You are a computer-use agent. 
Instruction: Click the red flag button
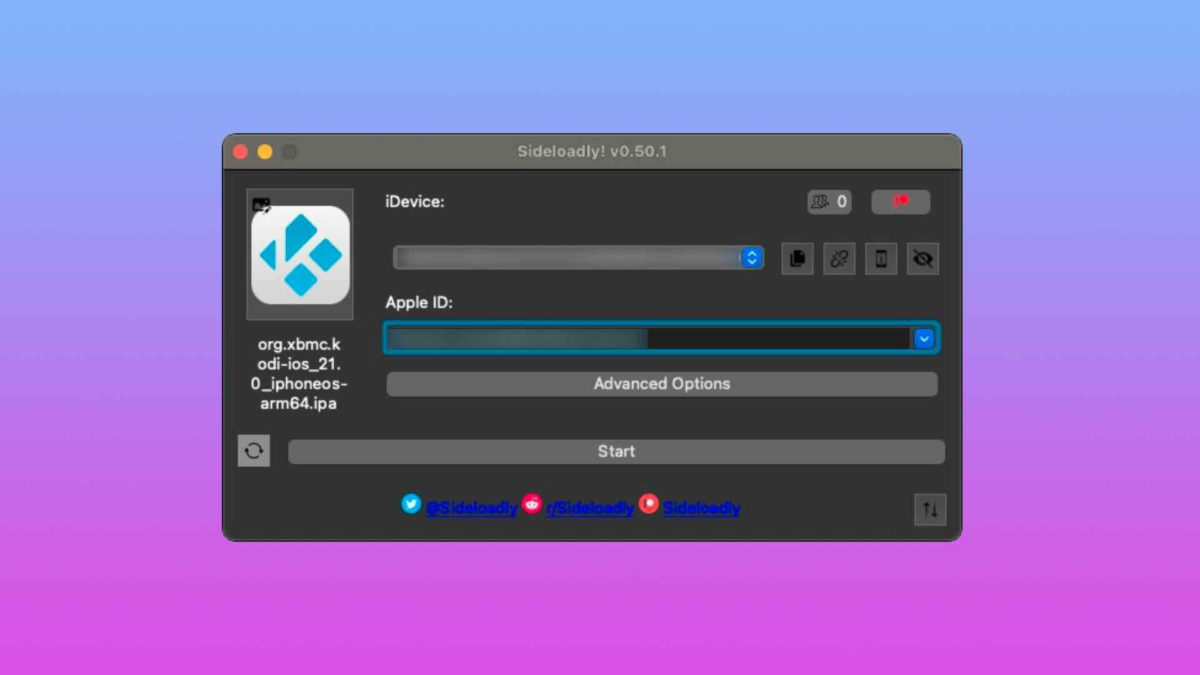pyautogui.click(x=900, y=202)
